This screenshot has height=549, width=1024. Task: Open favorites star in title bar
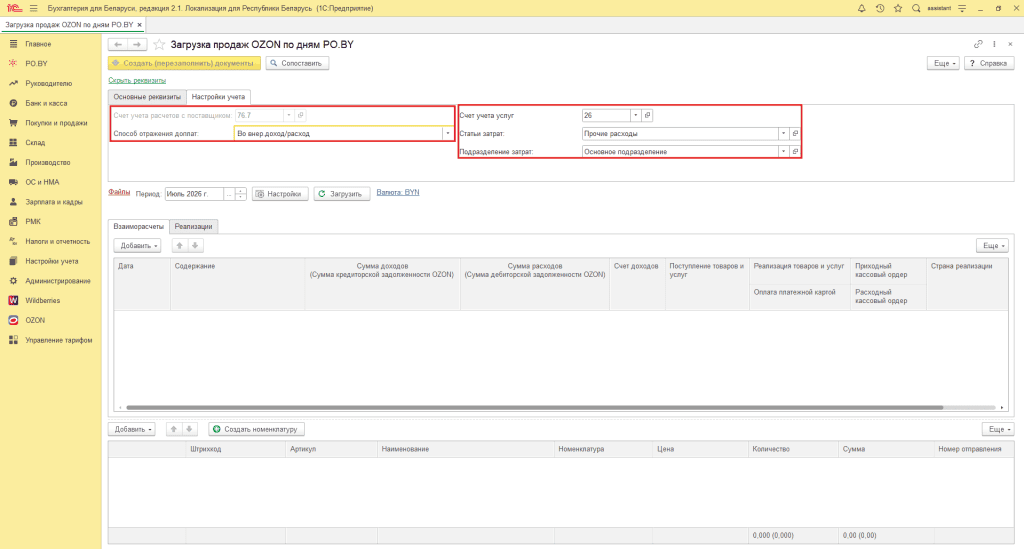(x=898, y=8)
